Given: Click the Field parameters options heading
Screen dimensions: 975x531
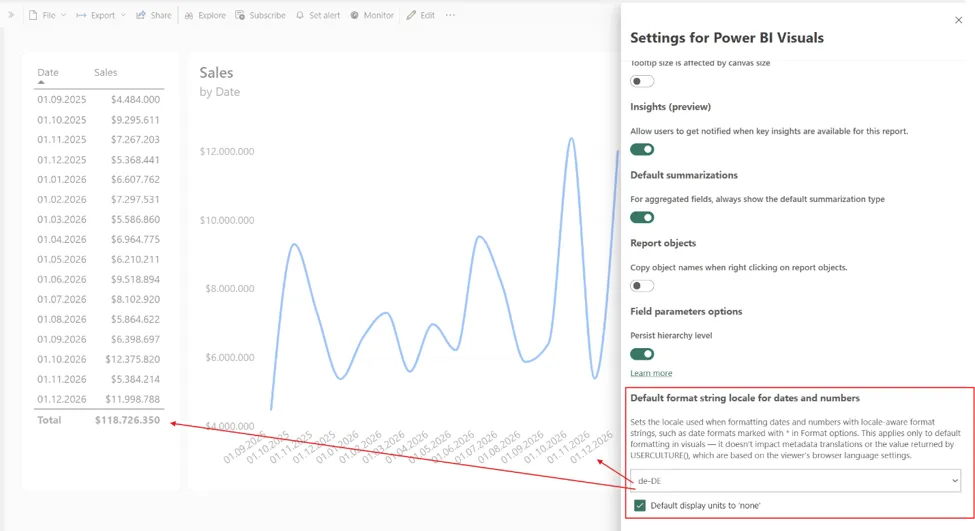Looking at the screenshot, I should click(686, 312).
